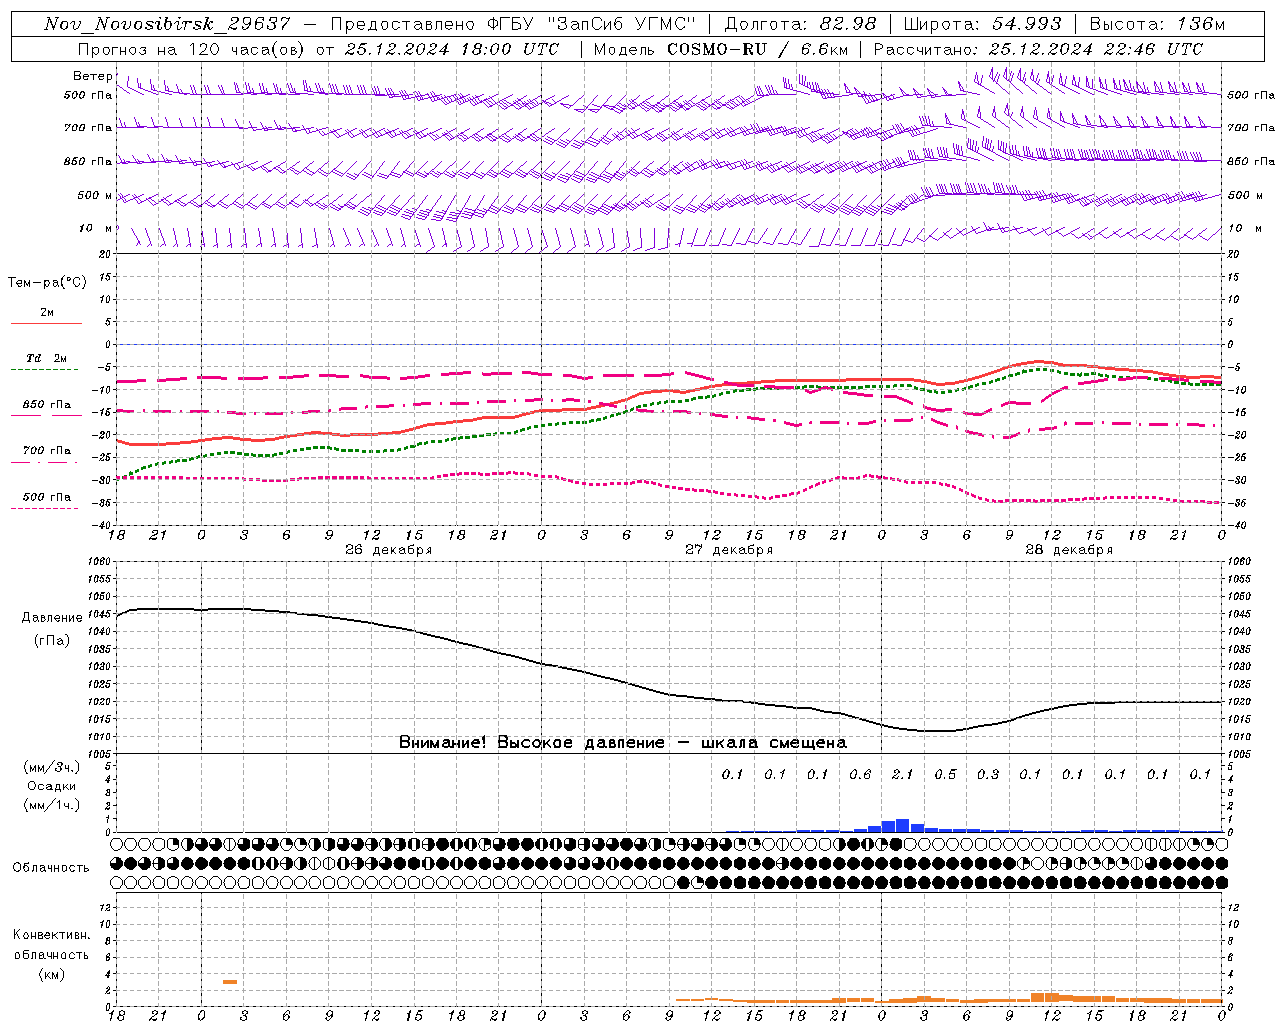Screen dimensions: 1280x1024
Task: Click the 0.6 precipitation value
Action: pos(860,775)
